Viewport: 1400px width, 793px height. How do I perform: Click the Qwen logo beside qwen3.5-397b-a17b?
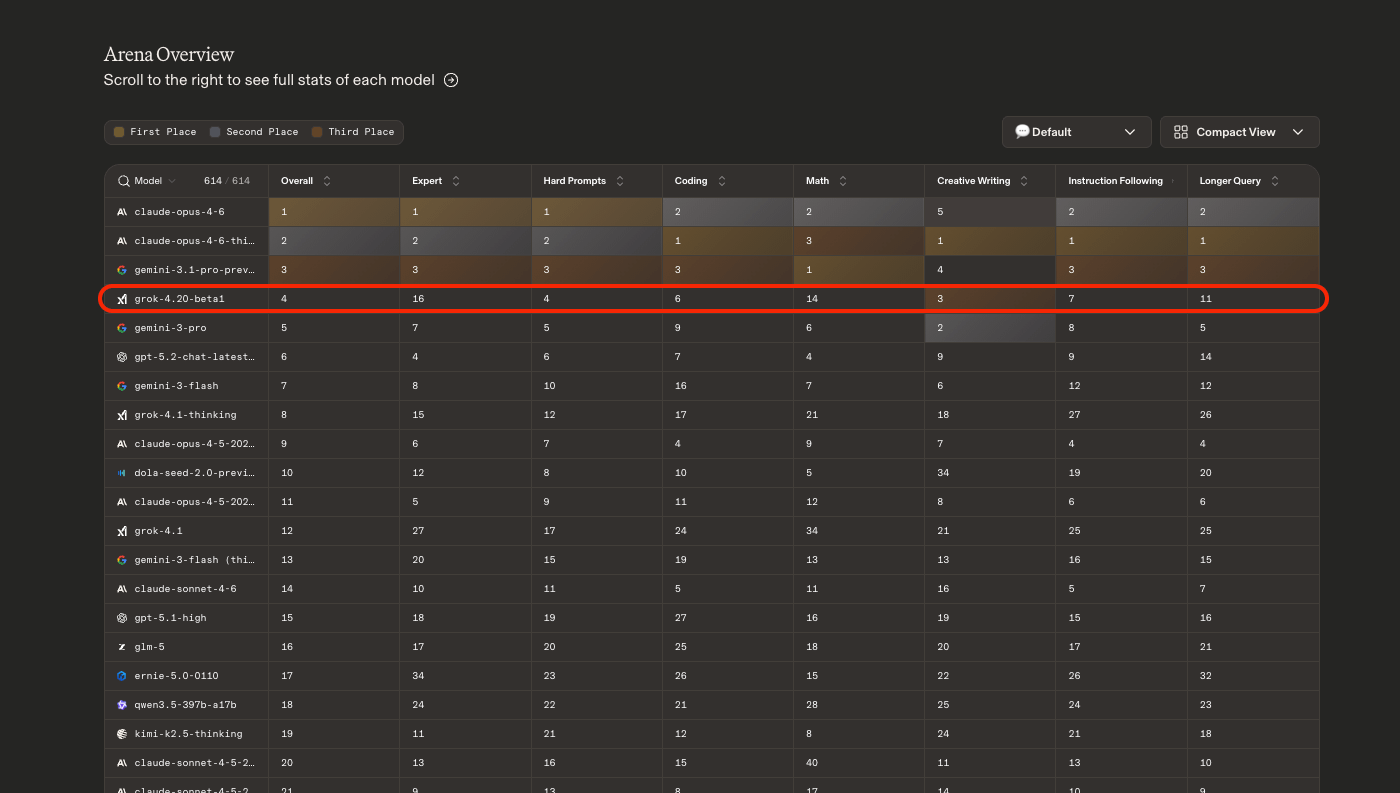pyautogui.click(x=122, y=705)
